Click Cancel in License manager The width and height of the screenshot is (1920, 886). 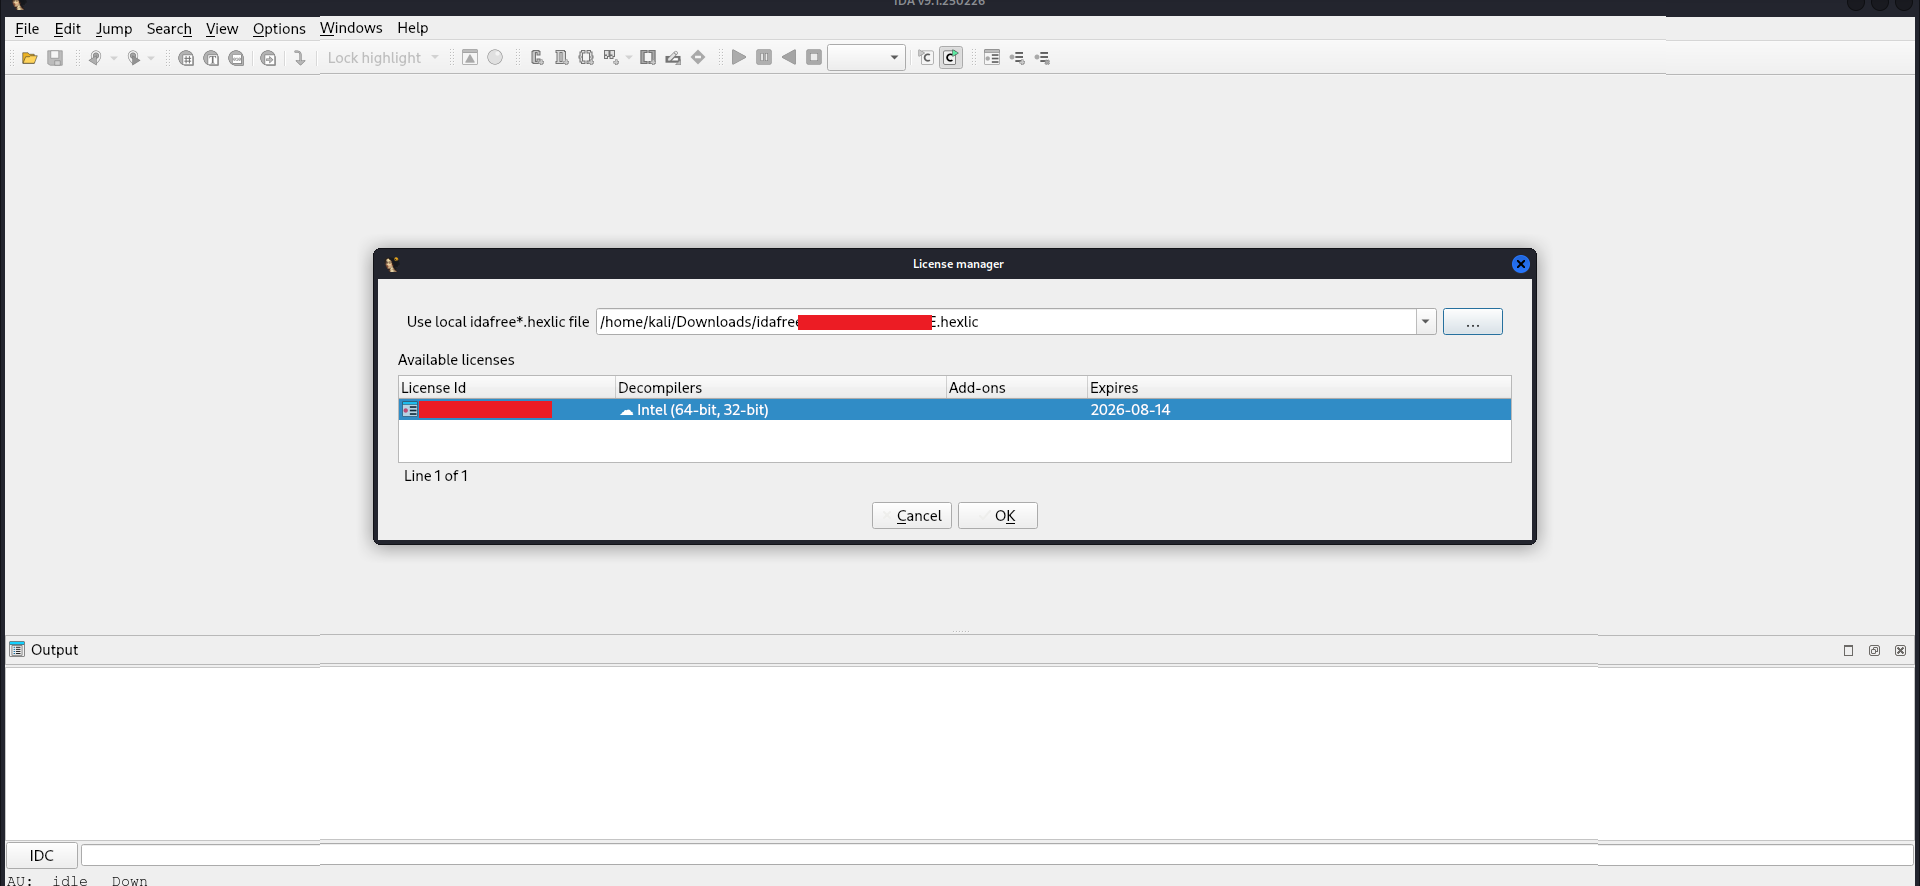coord(912,516)
